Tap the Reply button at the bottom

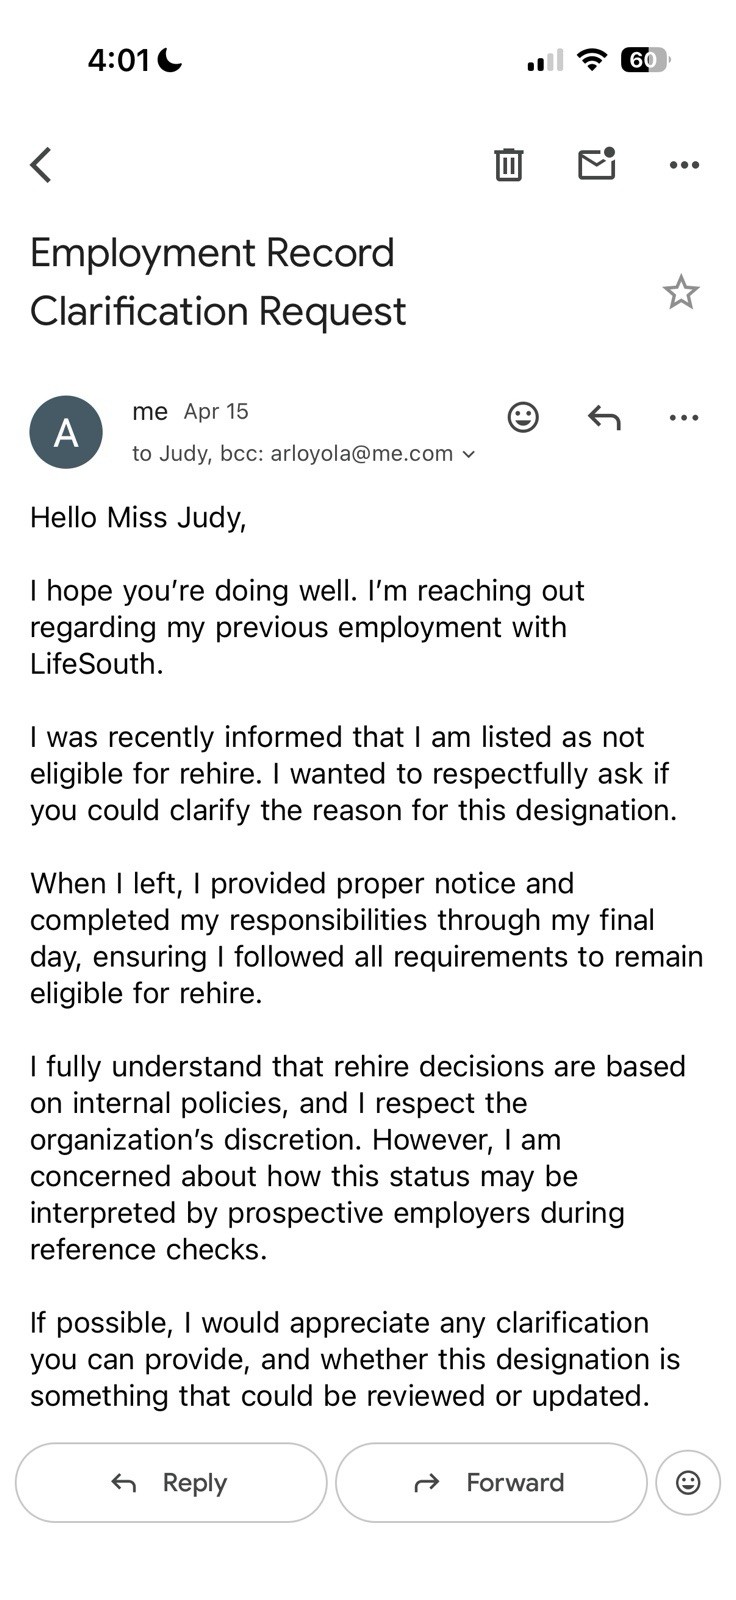pyautogui.click(x=171, y=1482)
